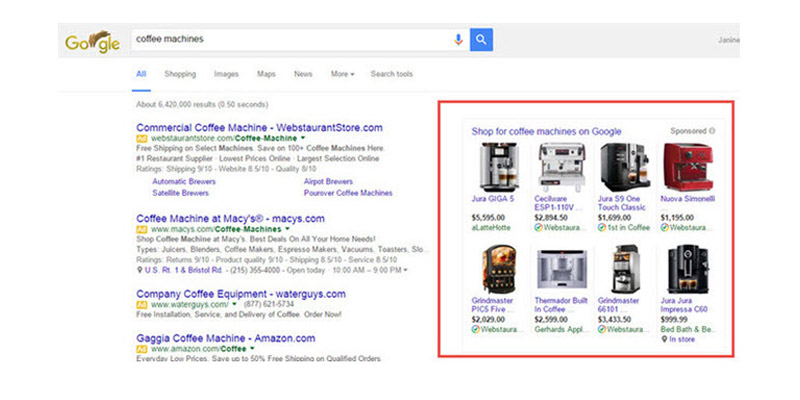Image resolution: width=800 pixels, height=400 pixels.
Task: Open Company Coffee Equipment - waterguys.com result
Action: [x=241, y=294]
